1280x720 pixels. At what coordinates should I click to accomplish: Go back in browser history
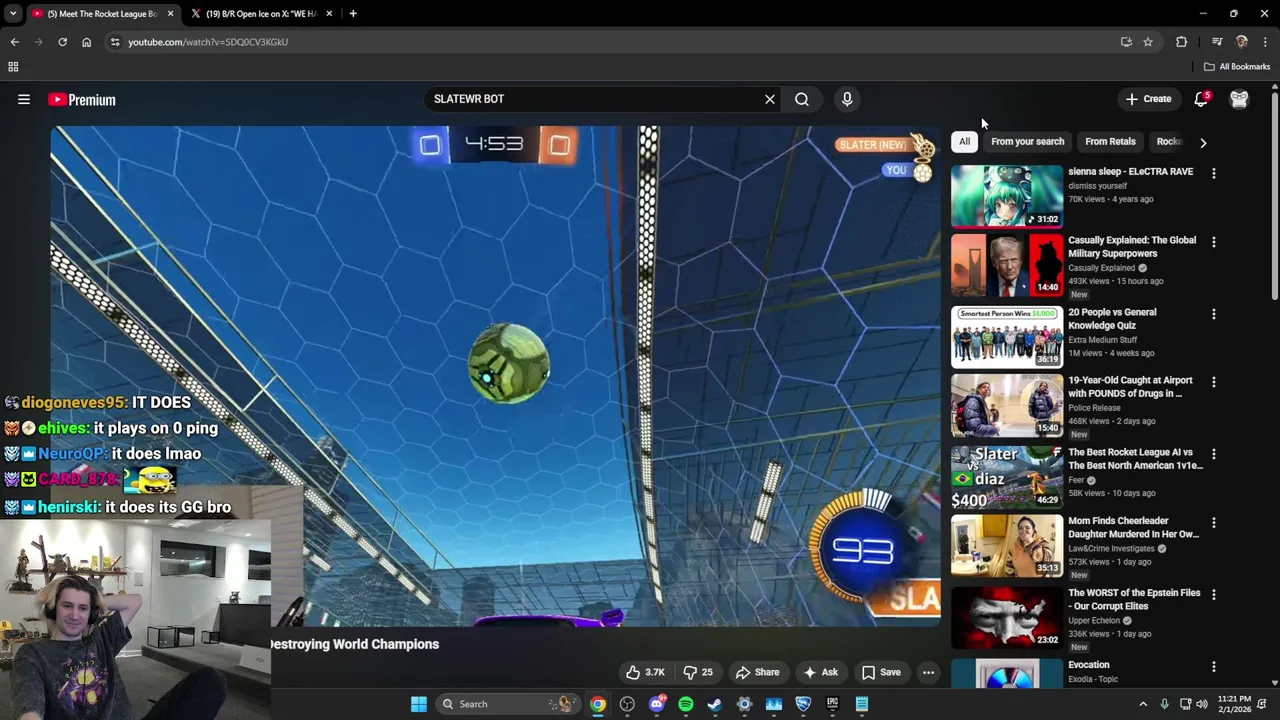(15, 42)
